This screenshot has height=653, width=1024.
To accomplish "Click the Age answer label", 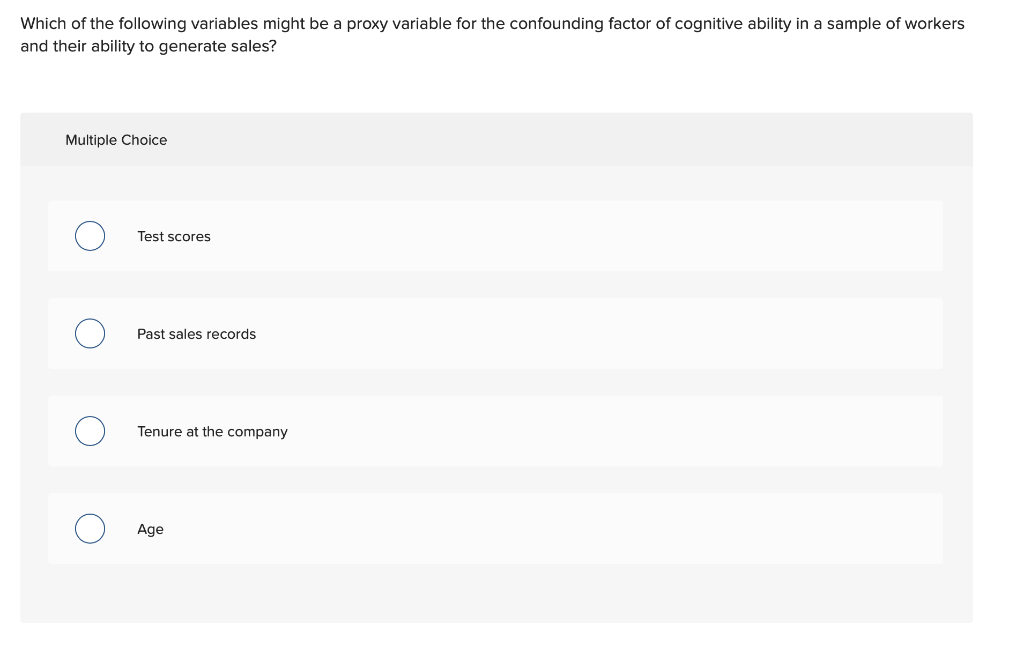I will (x=150, y=529).
